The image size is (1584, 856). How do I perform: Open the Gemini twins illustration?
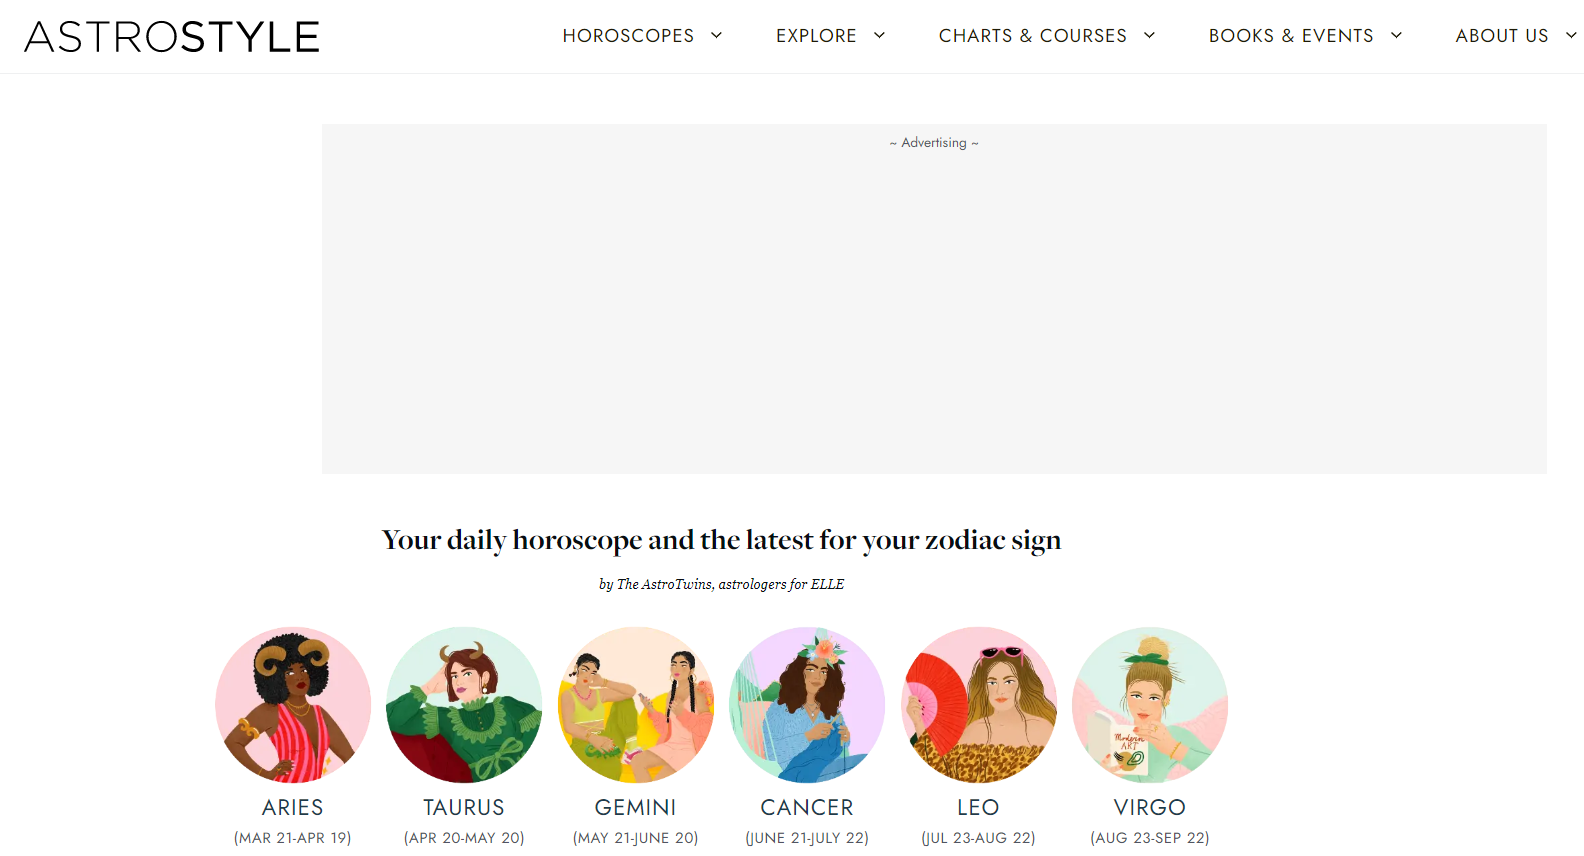pos(636,705)
